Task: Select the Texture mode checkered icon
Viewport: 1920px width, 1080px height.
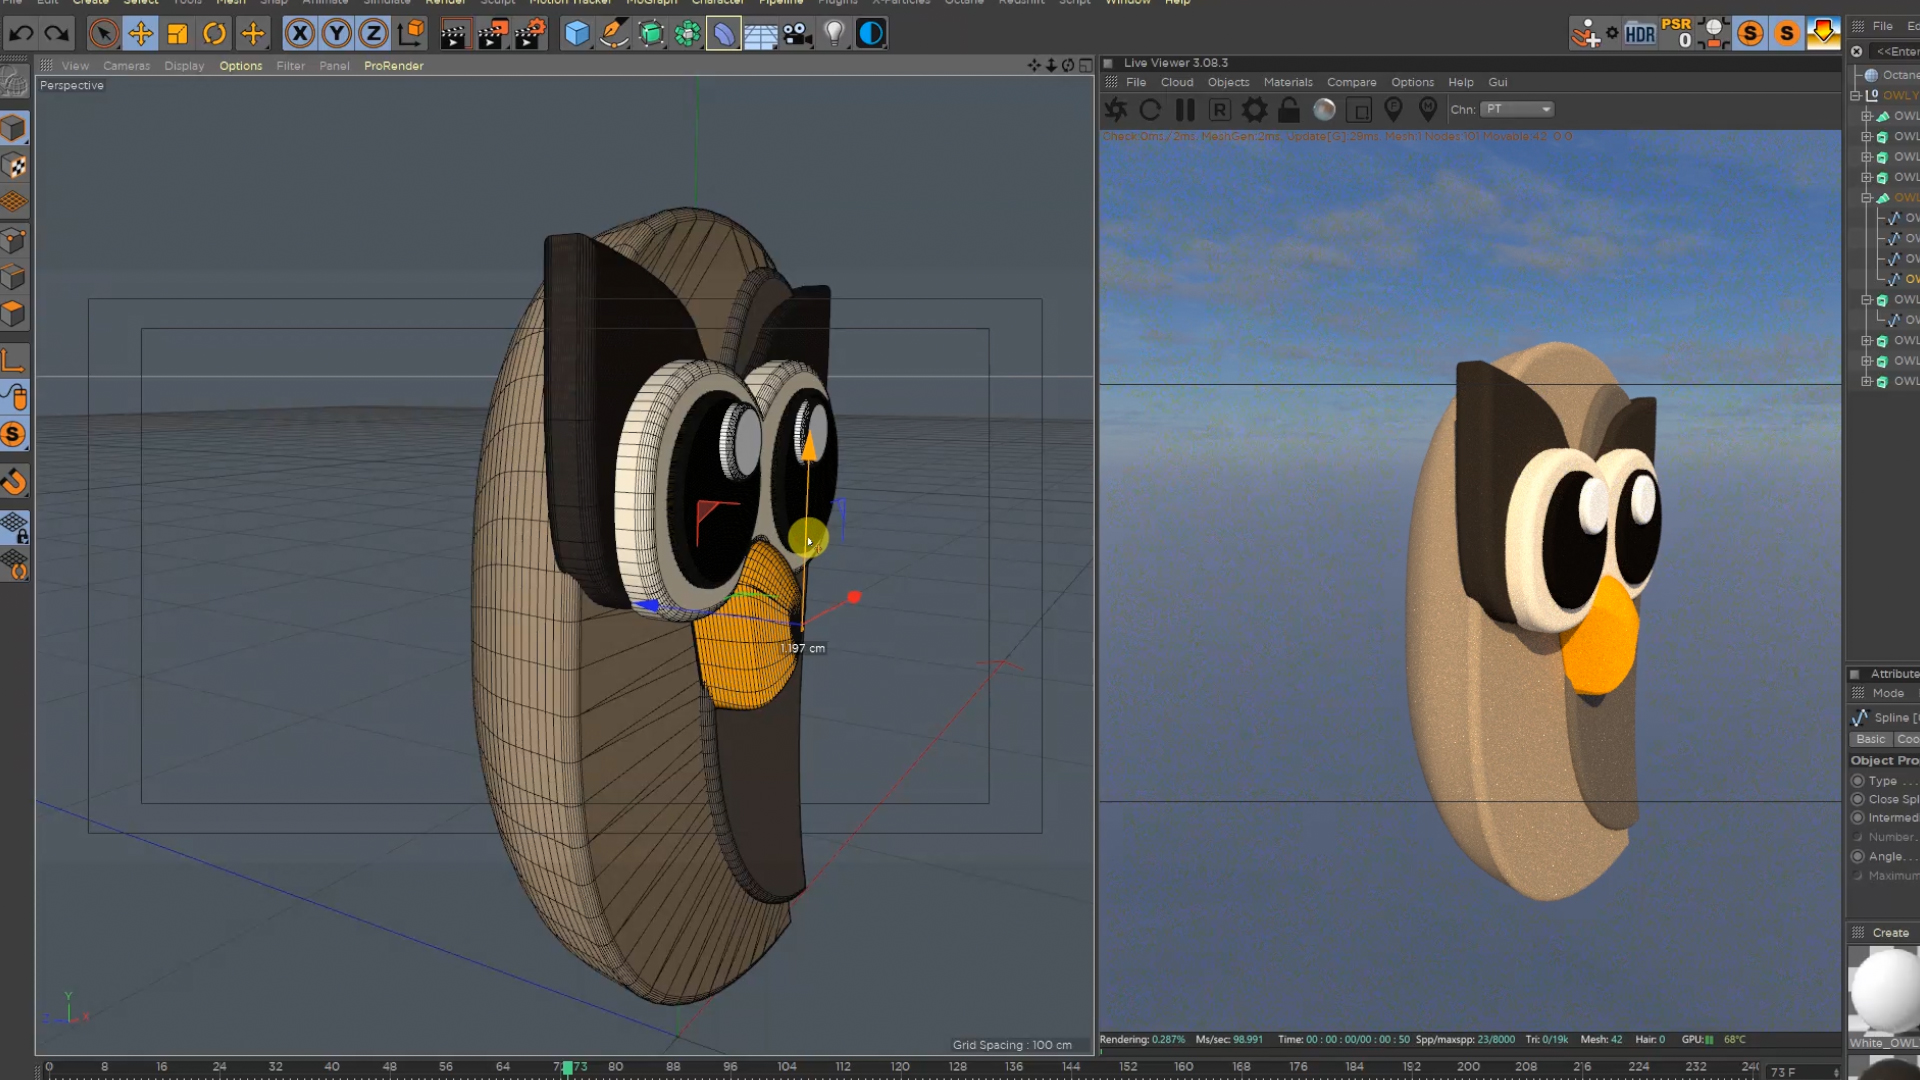Action: point(14,166)
